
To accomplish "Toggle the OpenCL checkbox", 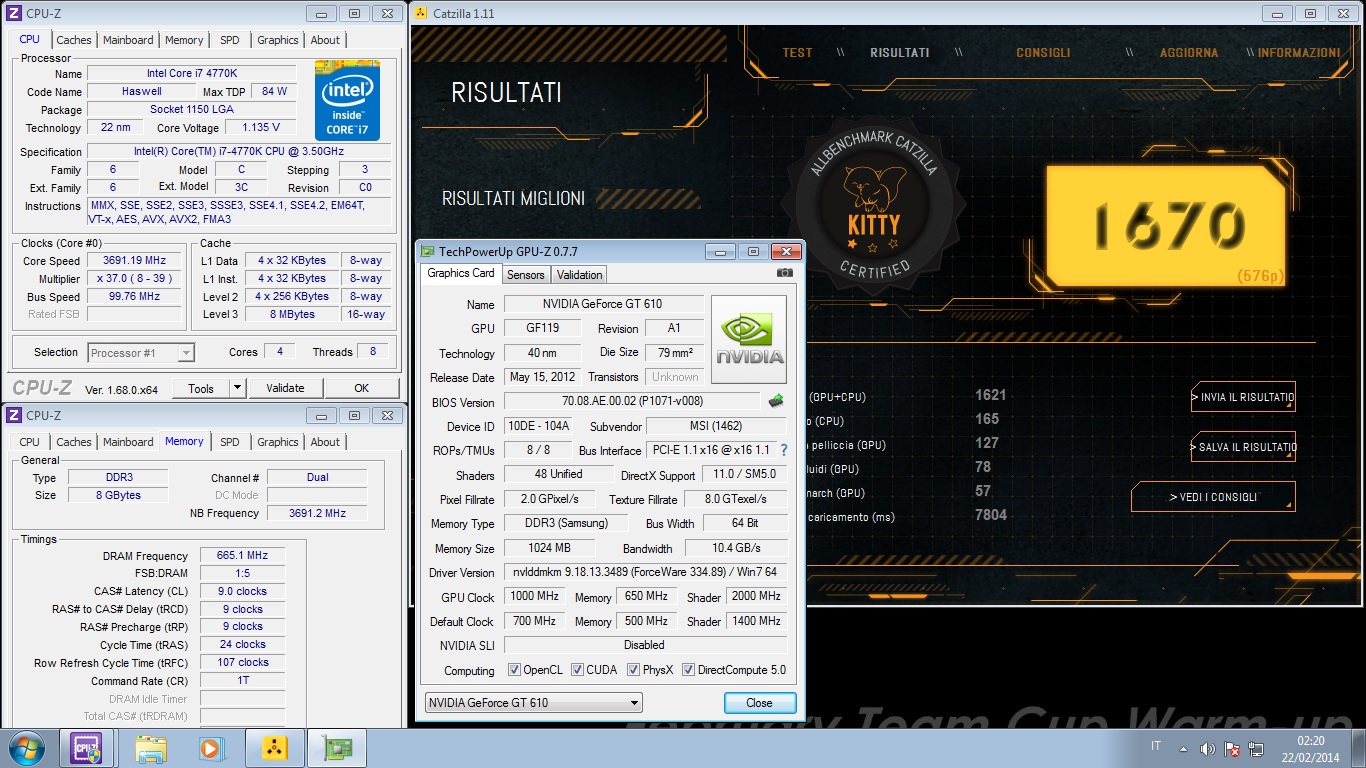I will click(x=514, y=670).
